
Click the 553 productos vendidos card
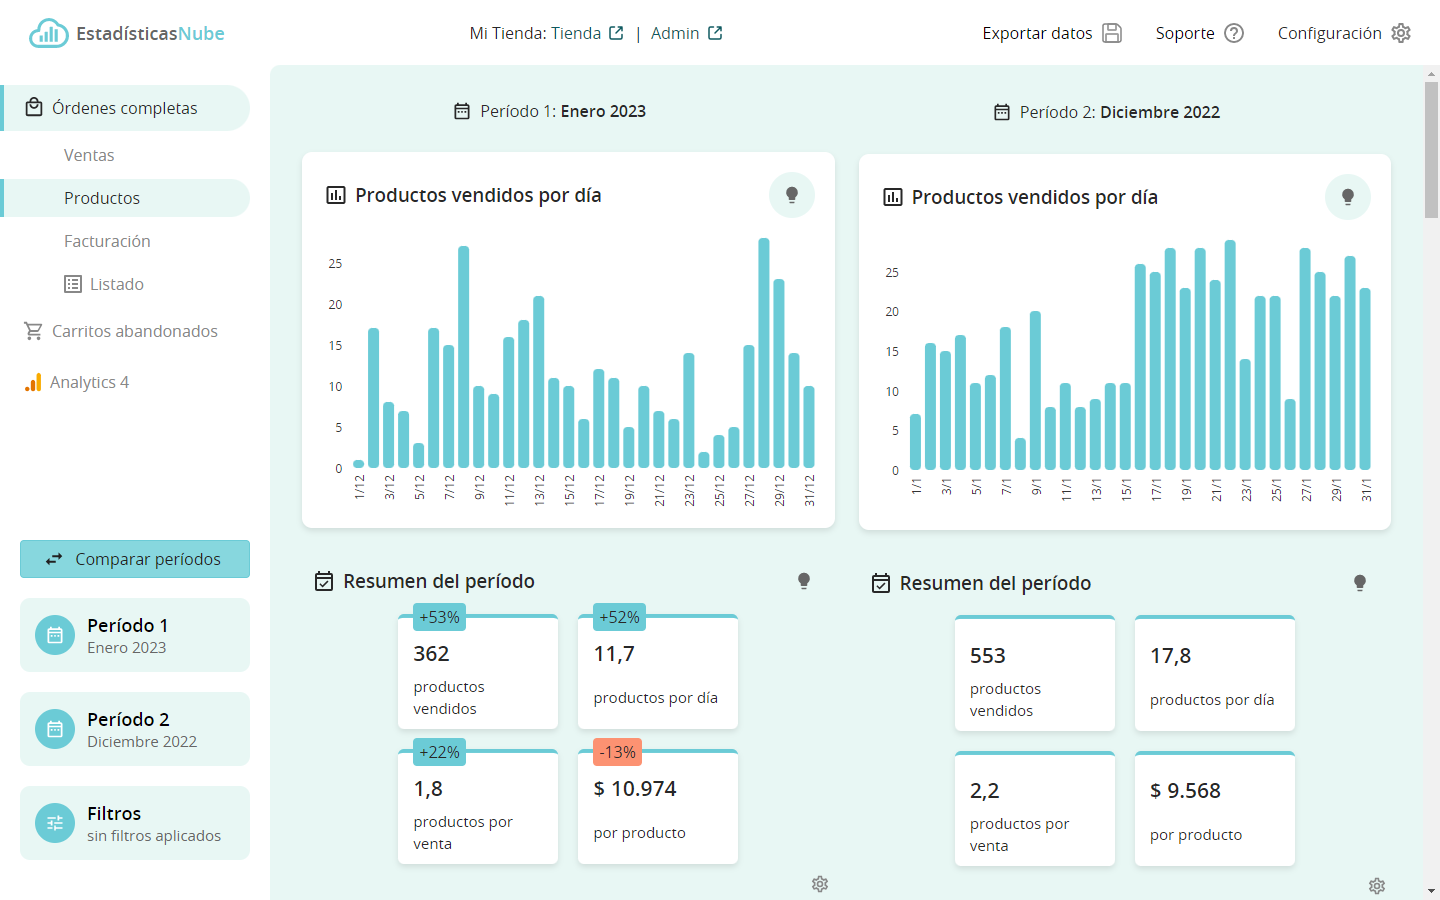1035,673
